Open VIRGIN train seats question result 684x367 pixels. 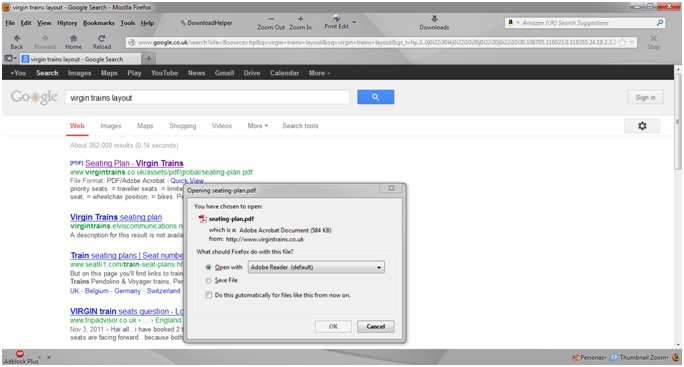coord(127,311)
